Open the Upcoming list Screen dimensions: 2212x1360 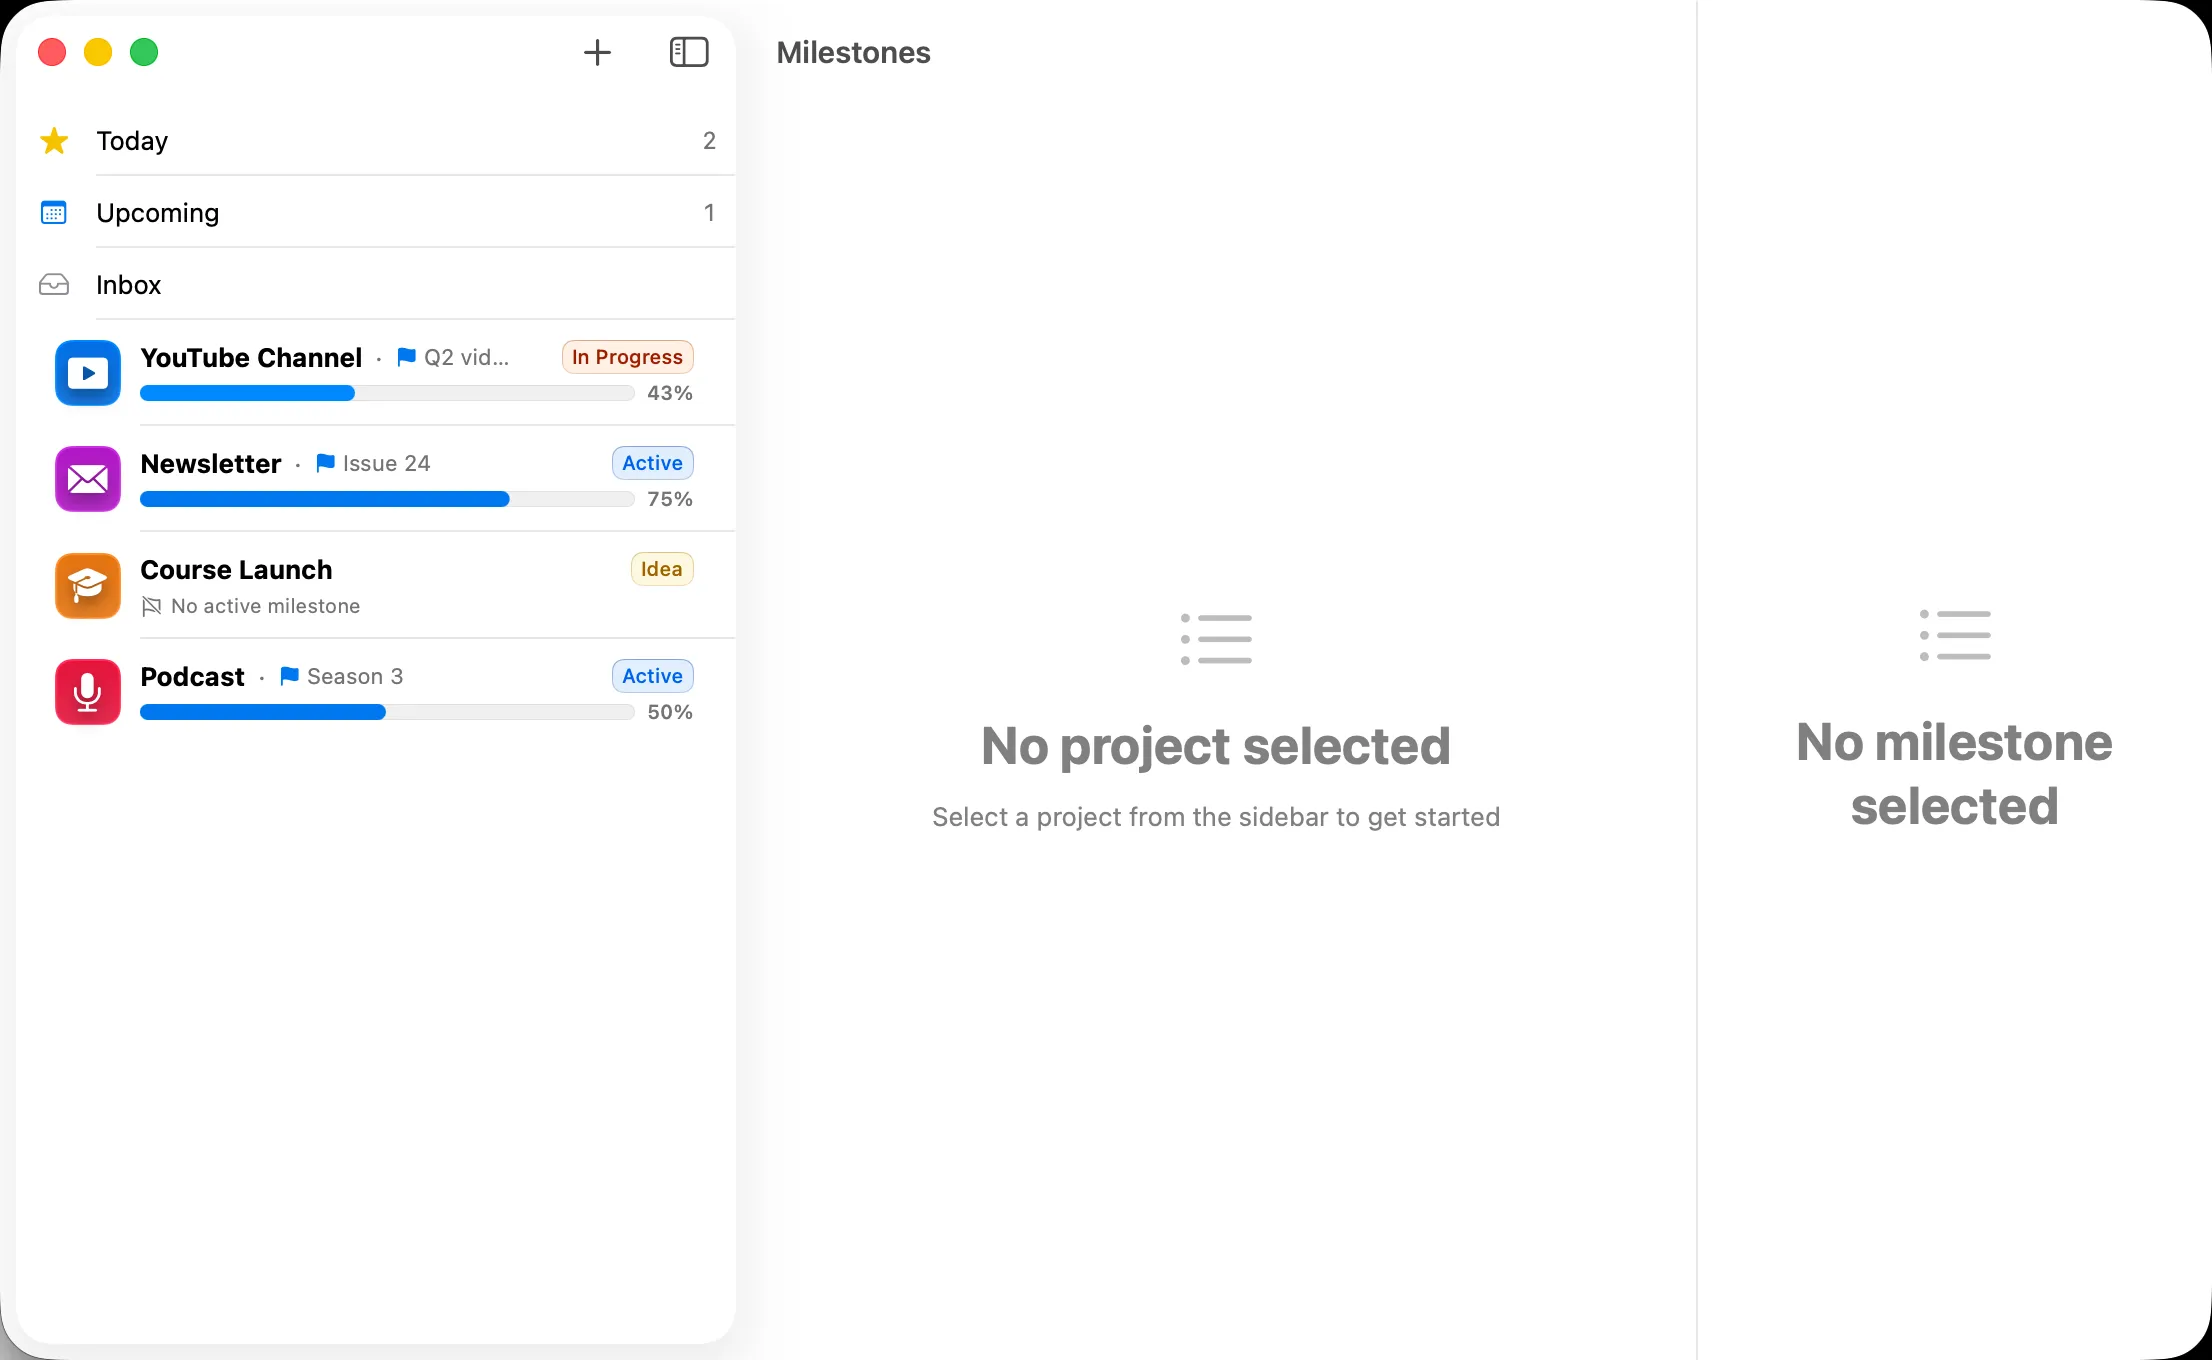click(376, 213)
